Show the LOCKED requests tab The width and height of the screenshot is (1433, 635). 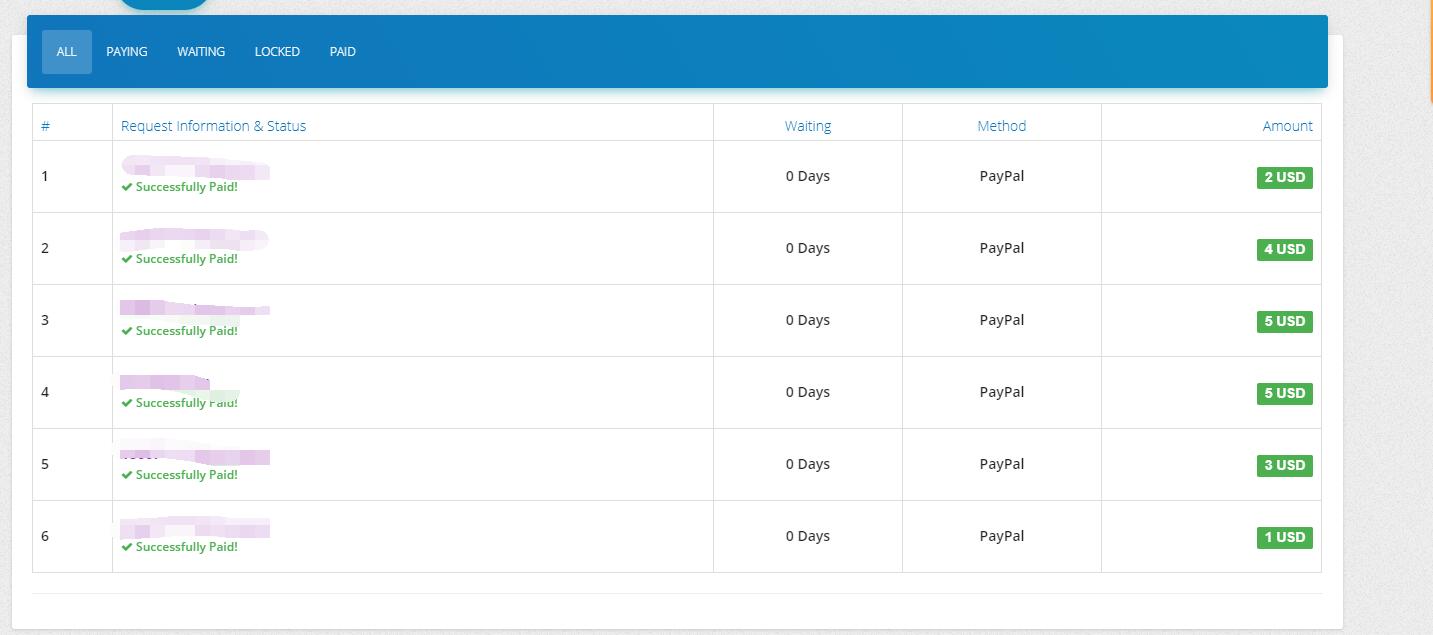click(277, 52)
